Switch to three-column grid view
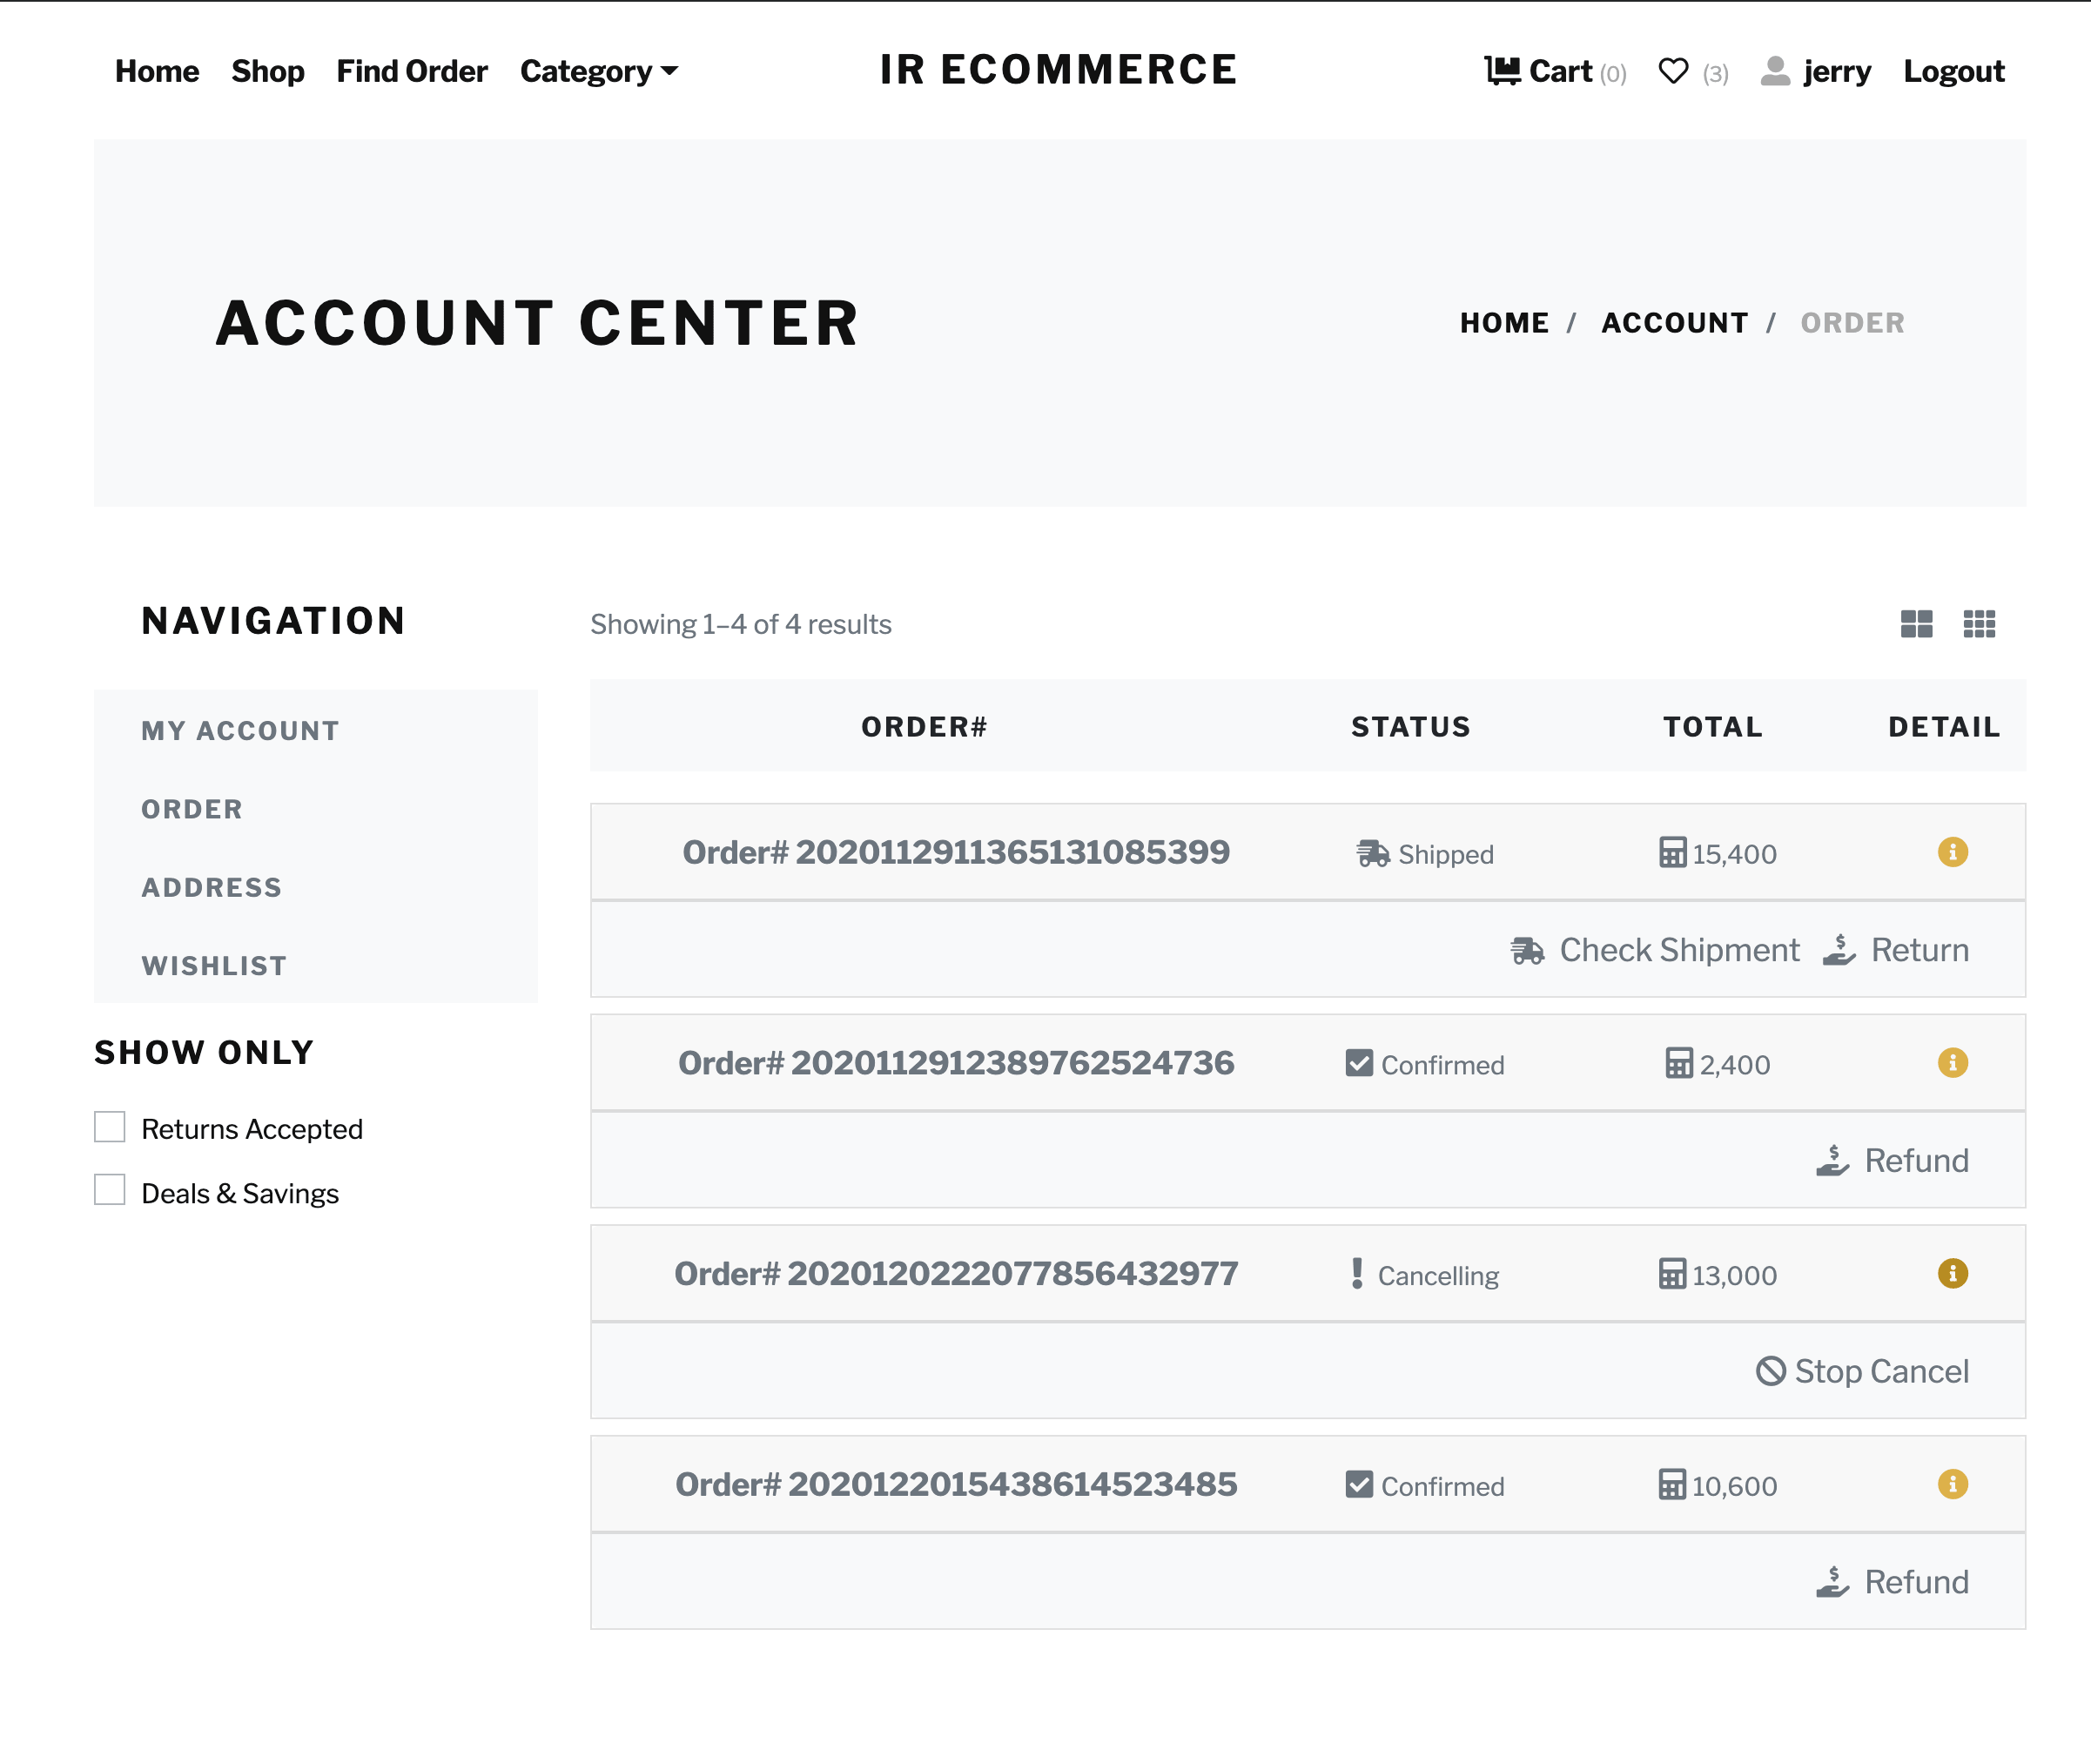The height and width of the screenshot is (1764, 2091). tap(1979, 624)
